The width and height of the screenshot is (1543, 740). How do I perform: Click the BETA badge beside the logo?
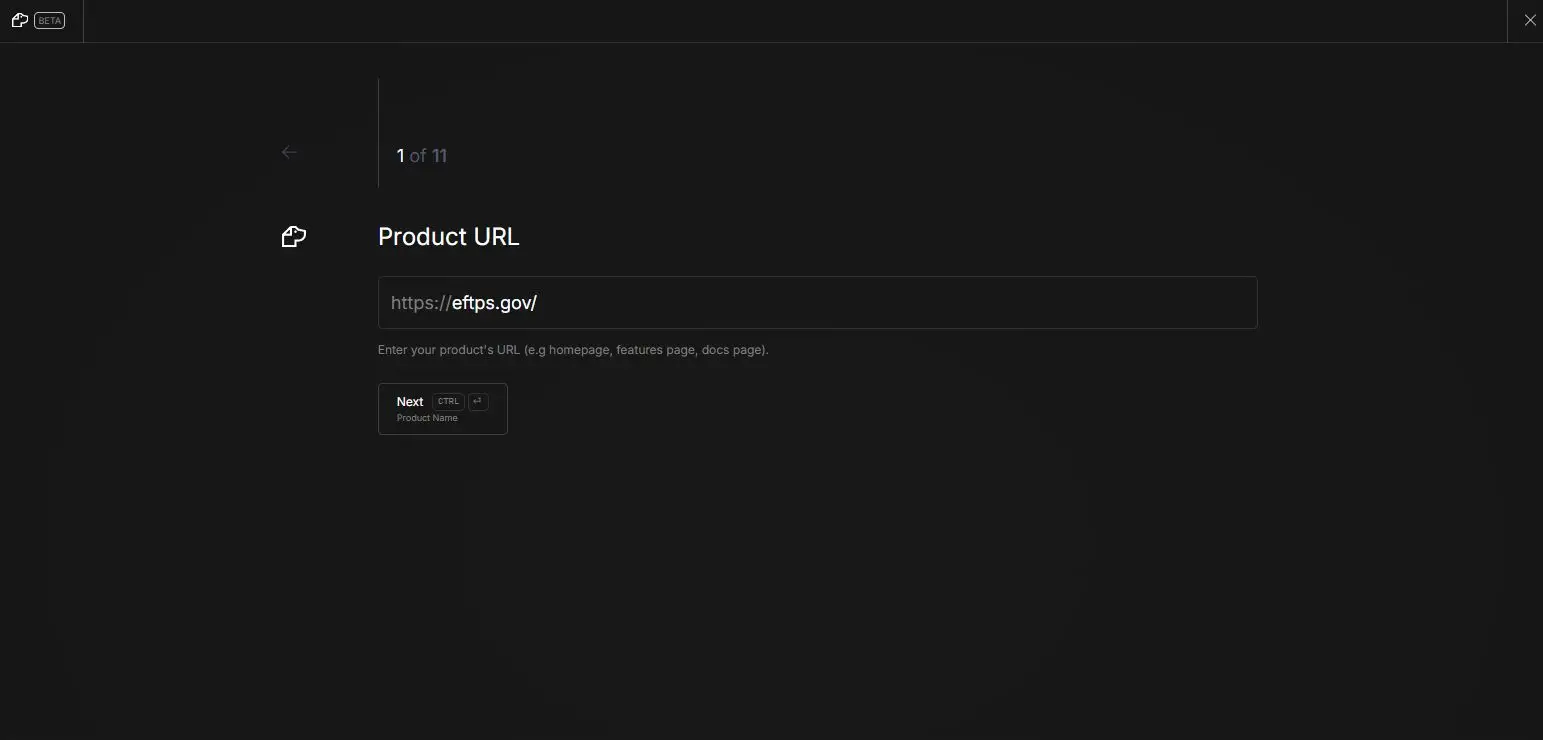click(50, 20)
